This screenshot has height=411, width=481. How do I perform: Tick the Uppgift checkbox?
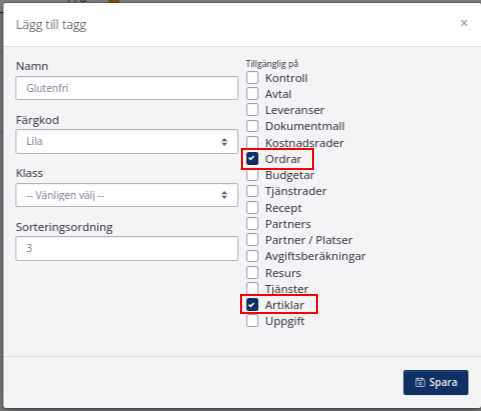click(x=252, y=321)
